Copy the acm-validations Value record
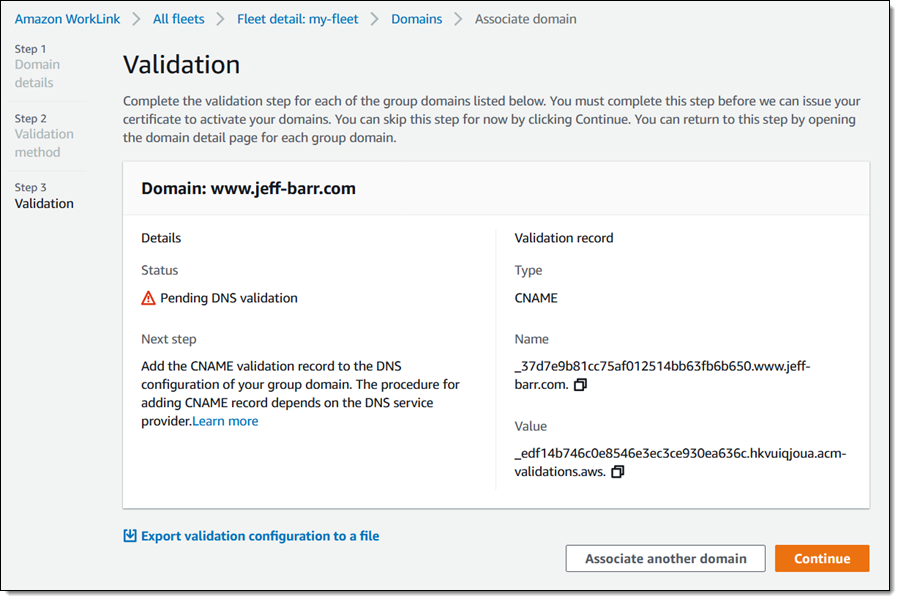Image resolution: width=900 pixels, height=601 pixels. [617, 472]
